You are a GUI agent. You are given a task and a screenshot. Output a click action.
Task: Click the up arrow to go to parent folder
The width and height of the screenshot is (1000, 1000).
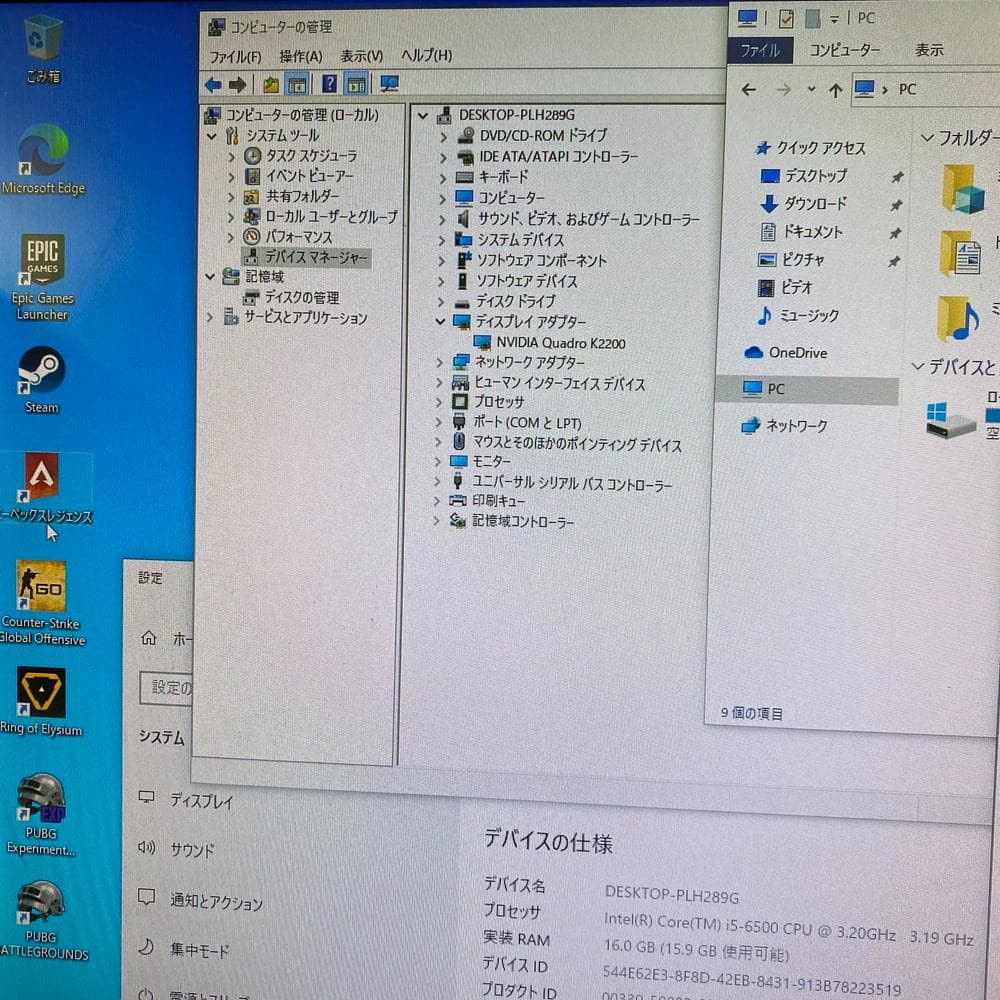click(835, 90)
